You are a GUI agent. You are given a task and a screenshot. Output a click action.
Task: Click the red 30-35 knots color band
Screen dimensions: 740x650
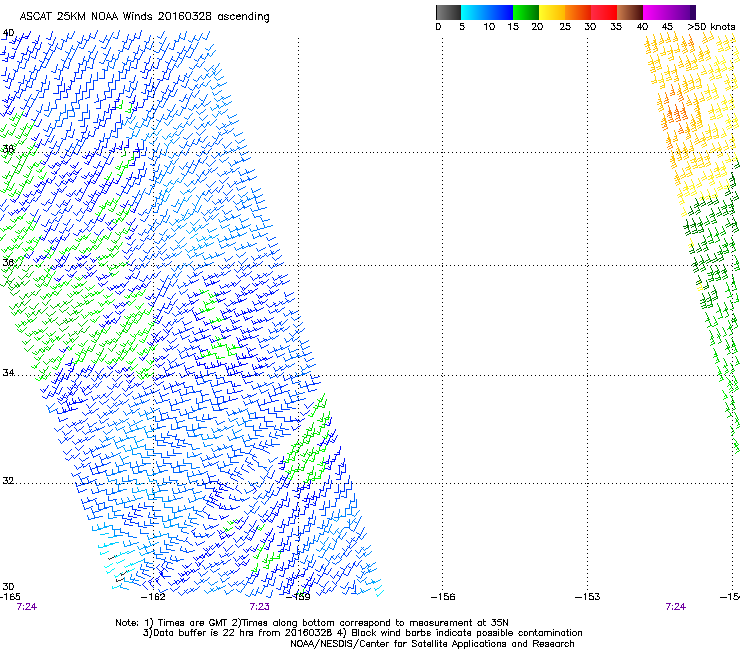604,12
